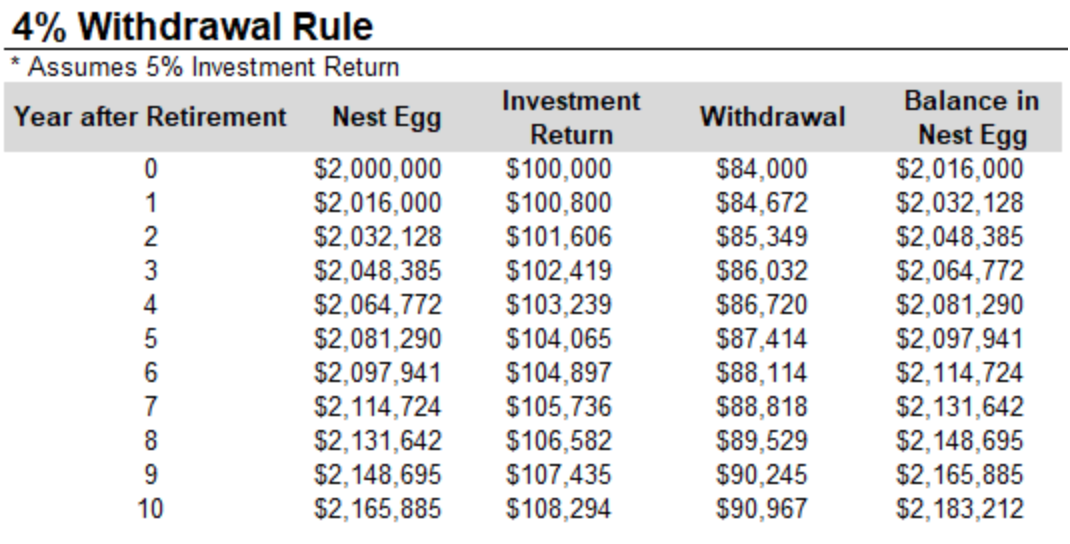Click the $2,183,212 final balance cell
This screenshot has width=1070, height=544.
tap(959, 509)
